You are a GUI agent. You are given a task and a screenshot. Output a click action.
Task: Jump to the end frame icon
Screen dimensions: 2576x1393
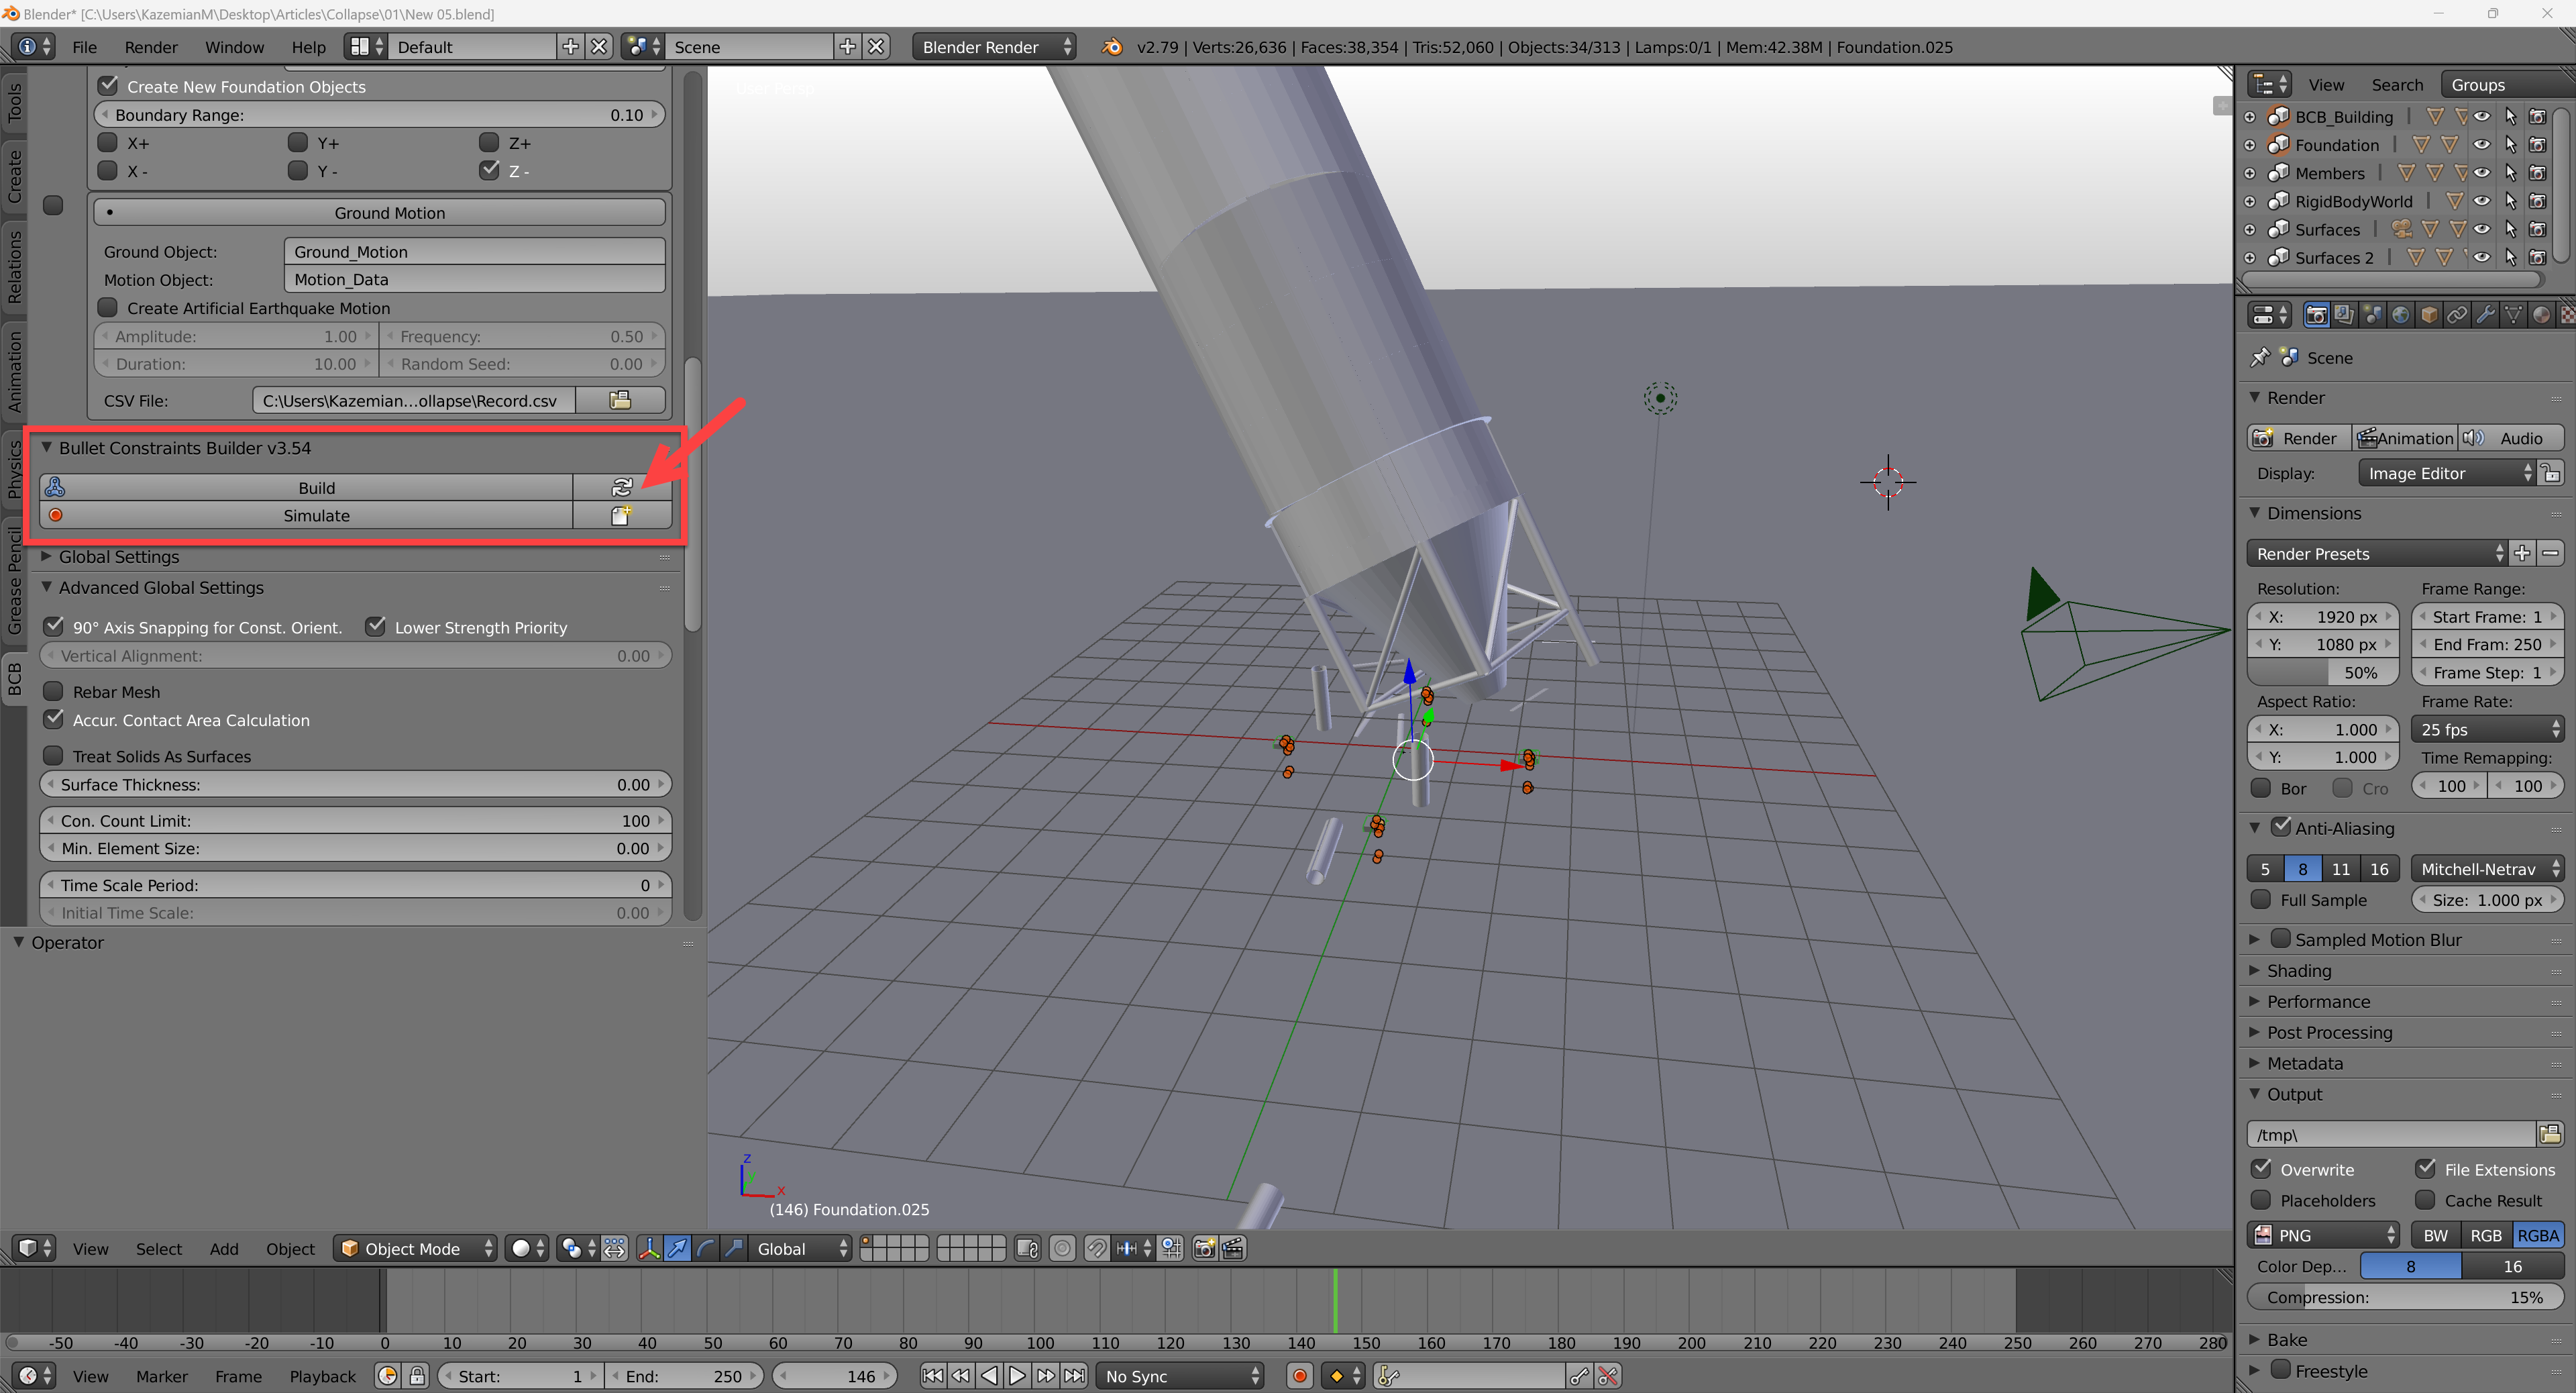coord(1074,1376)
